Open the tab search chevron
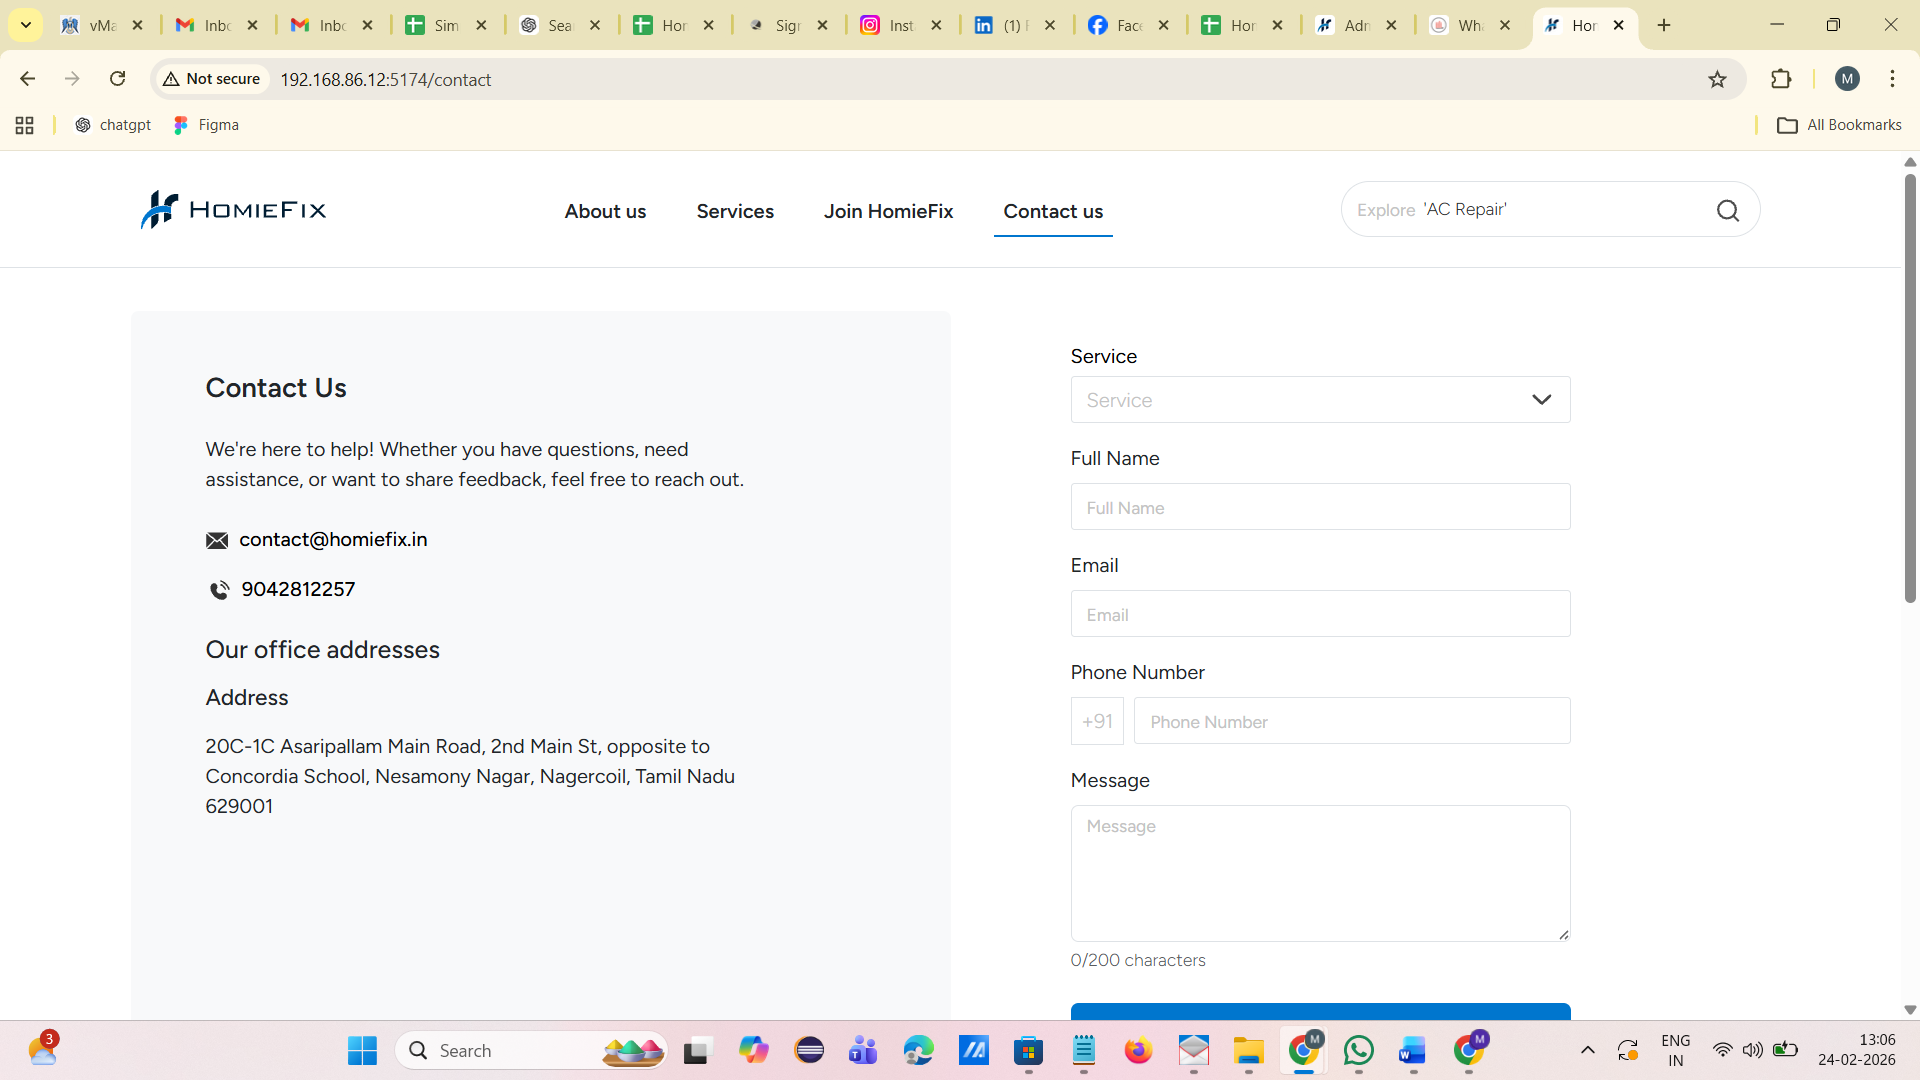 pyautogui.click(x=26, y=25)
